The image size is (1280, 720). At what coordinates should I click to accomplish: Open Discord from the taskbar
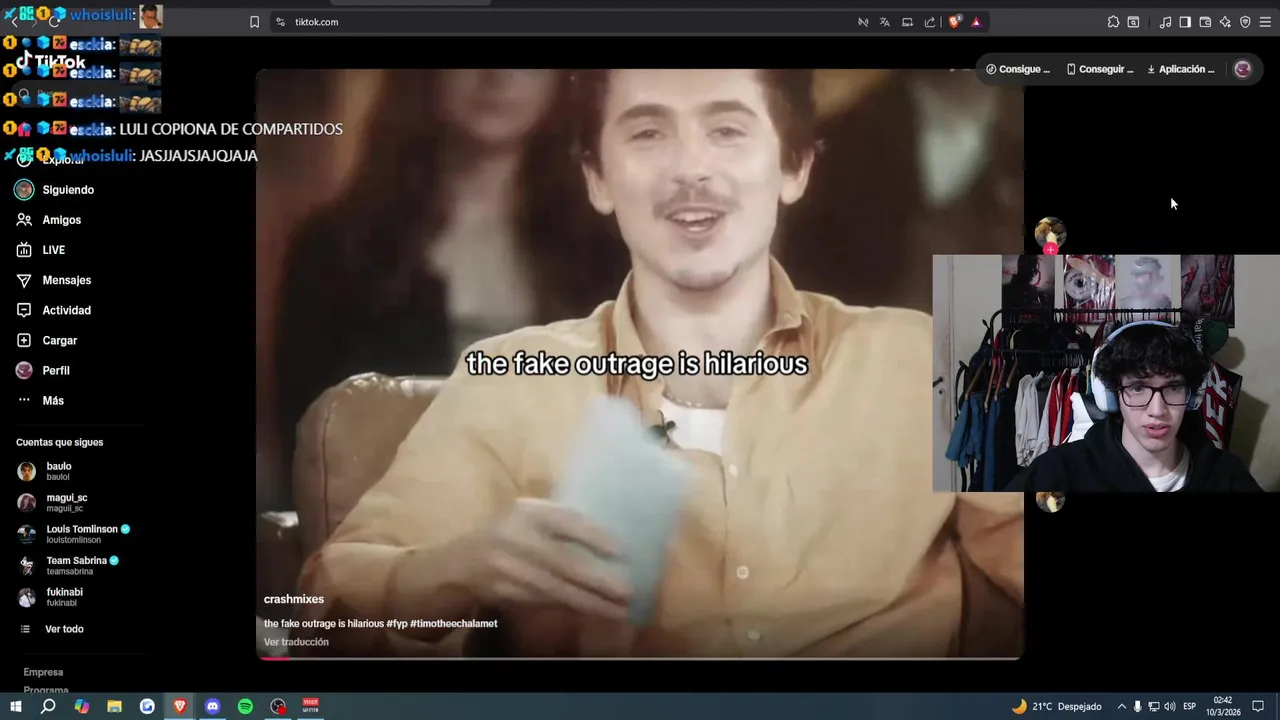tap(212, 706)
